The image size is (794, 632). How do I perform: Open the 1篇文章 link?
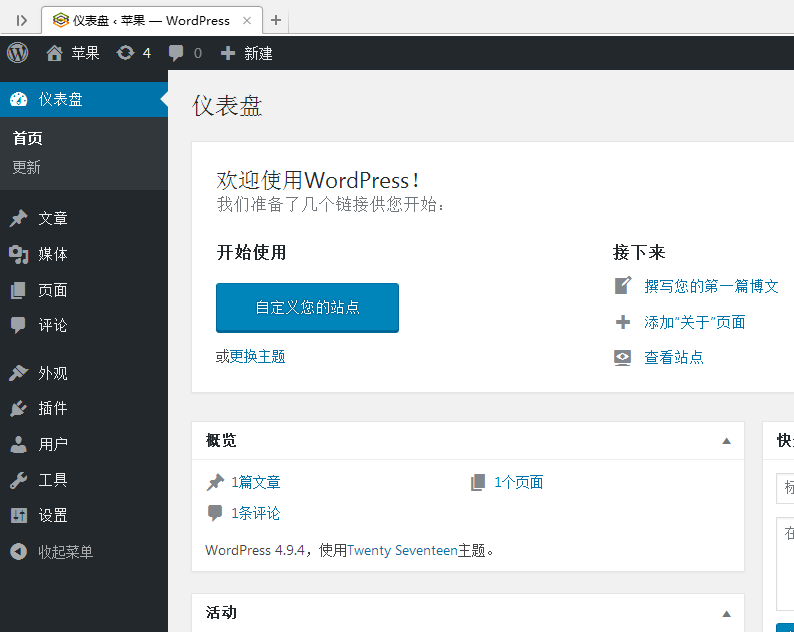(256, 482)
